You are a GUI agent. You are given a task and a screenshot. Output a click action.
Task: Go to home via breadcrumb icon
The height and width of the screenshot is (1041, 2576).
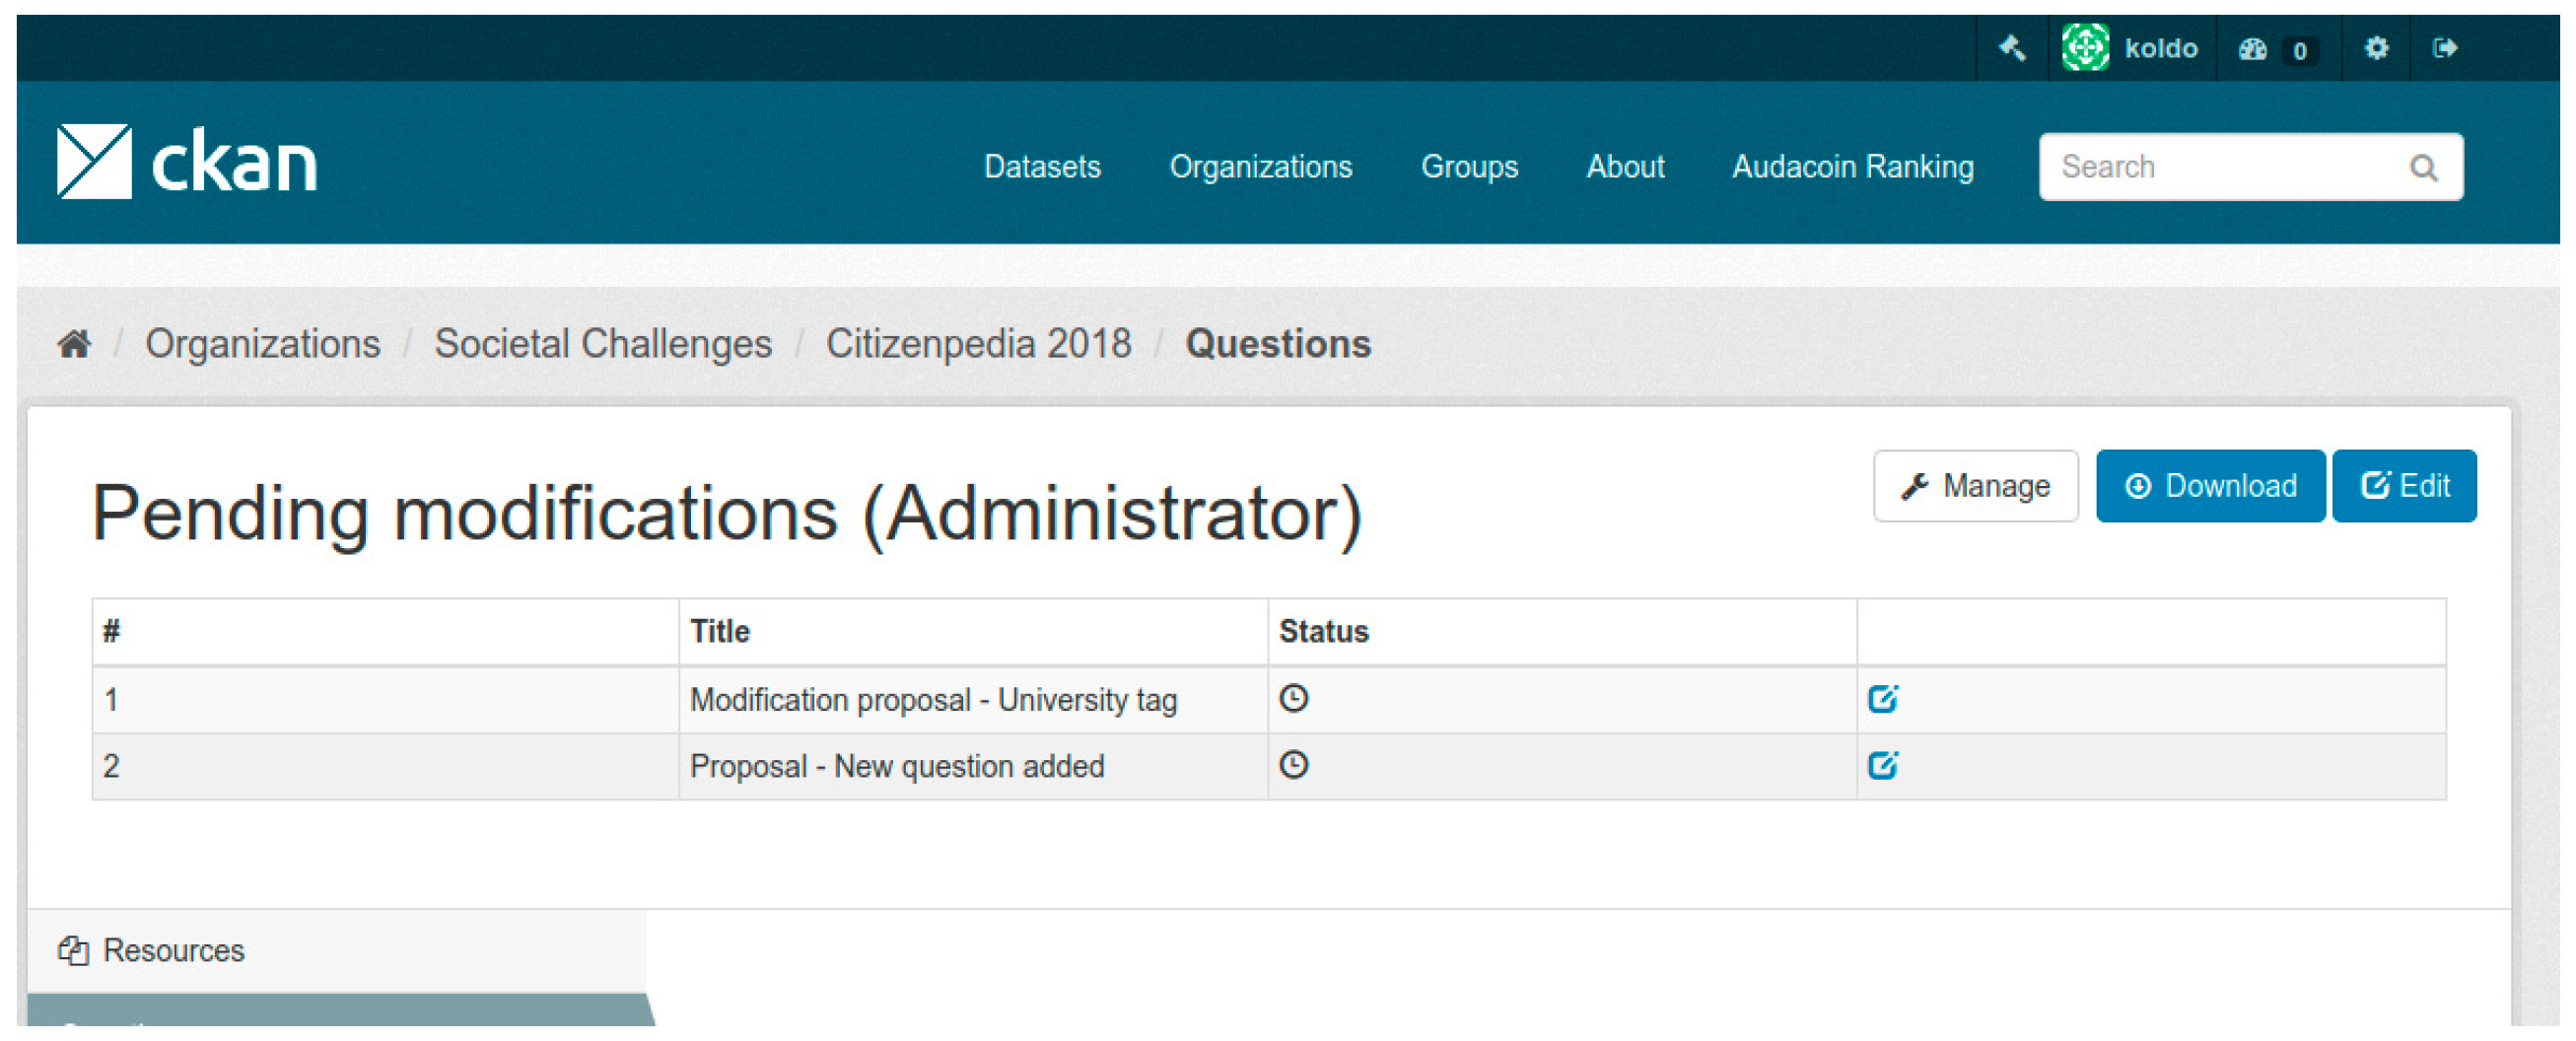click(74, 344)
